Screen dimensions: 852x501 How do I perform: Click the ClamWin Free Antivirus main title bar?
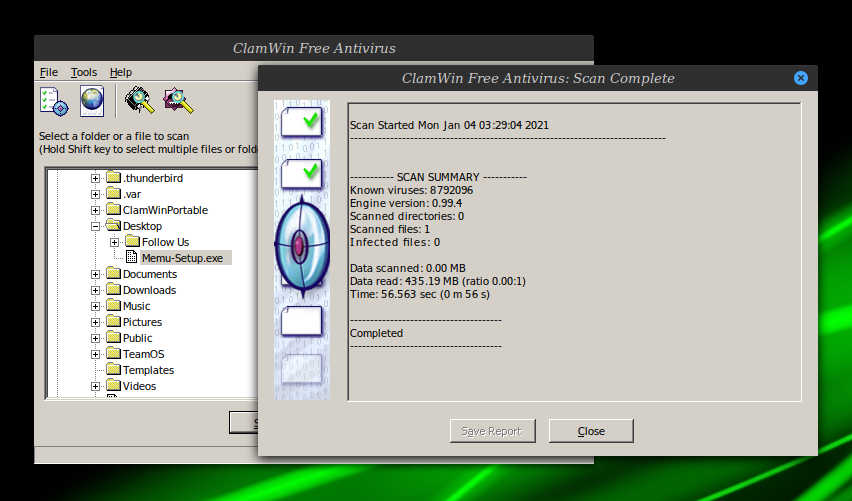314,48
